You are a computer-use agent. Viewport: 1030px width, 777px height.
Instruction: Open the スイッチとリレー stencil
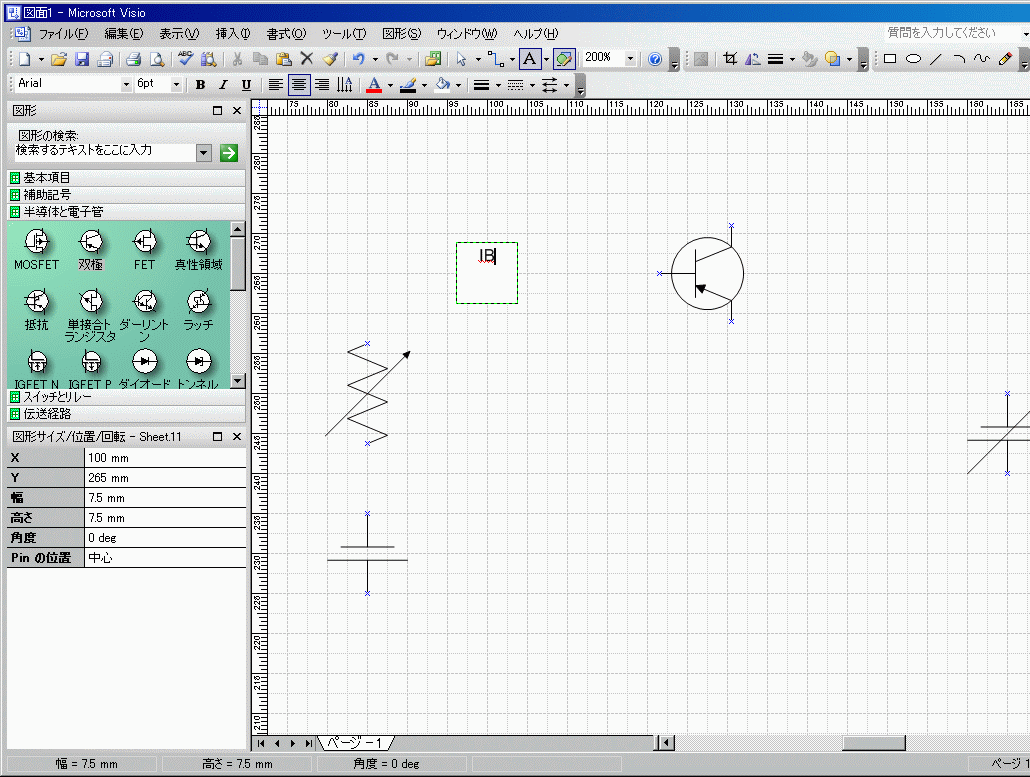(x=58, y=397)
